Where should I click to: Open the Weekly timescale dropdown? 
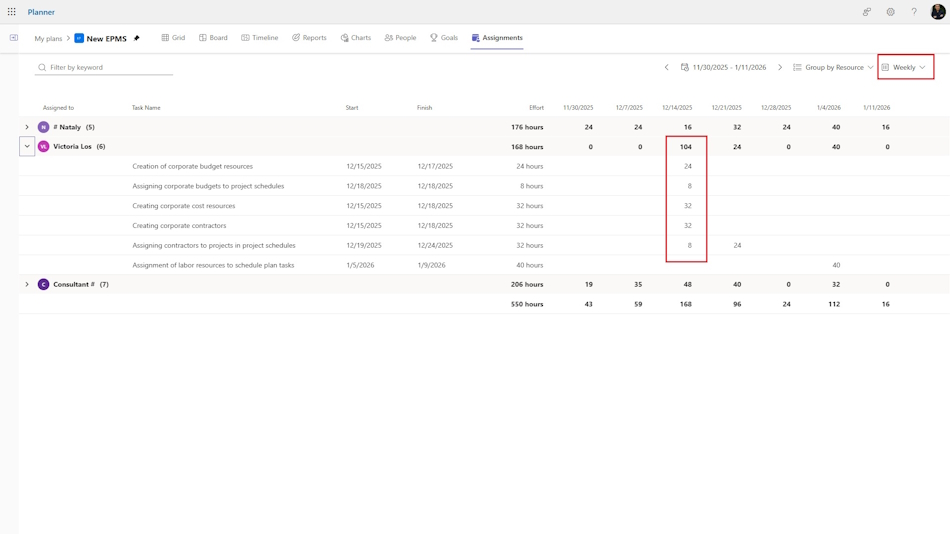(905, 67)
